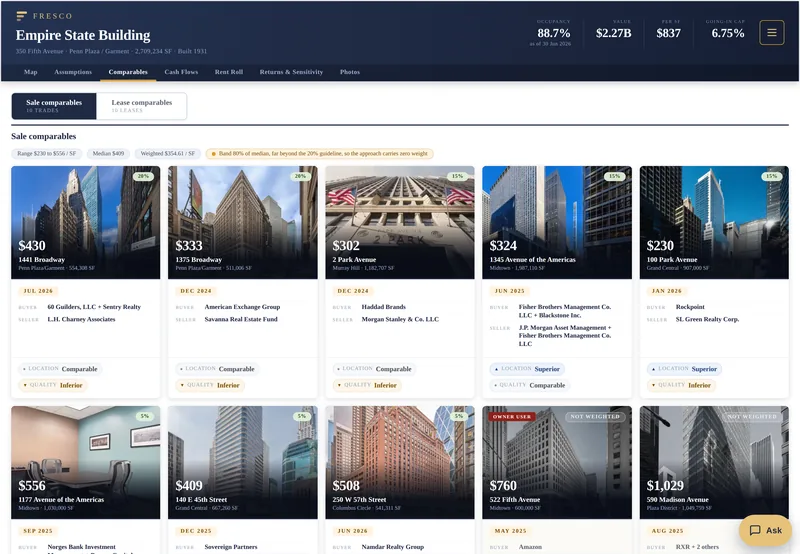The image size is (800, 554).
Task: Open the Ask chat button
Action: [765, 530]
